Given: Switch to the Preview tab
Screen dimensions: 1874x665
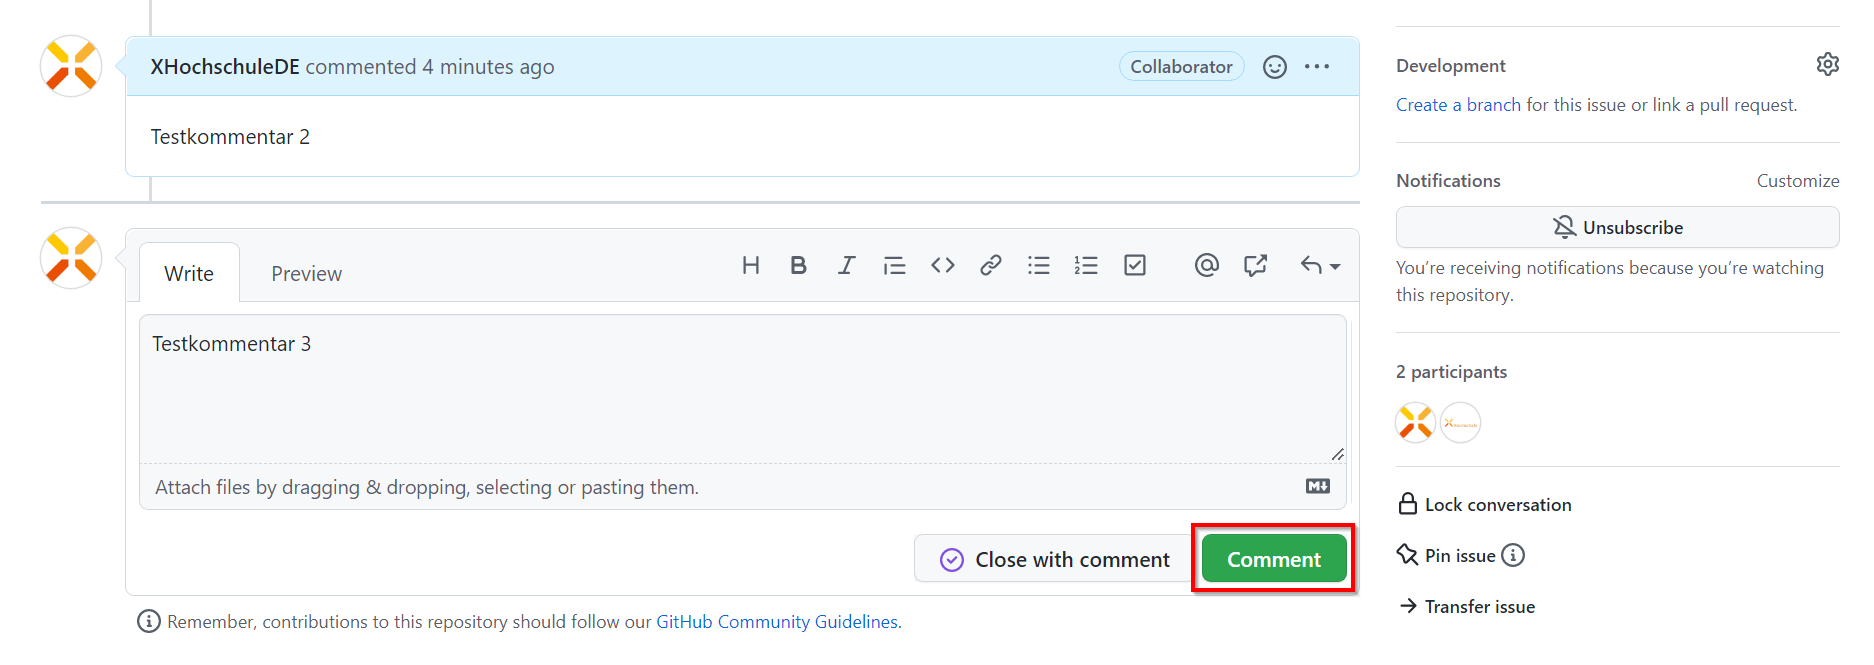Looking at the screenshot, I should click(x=306, y=273).
